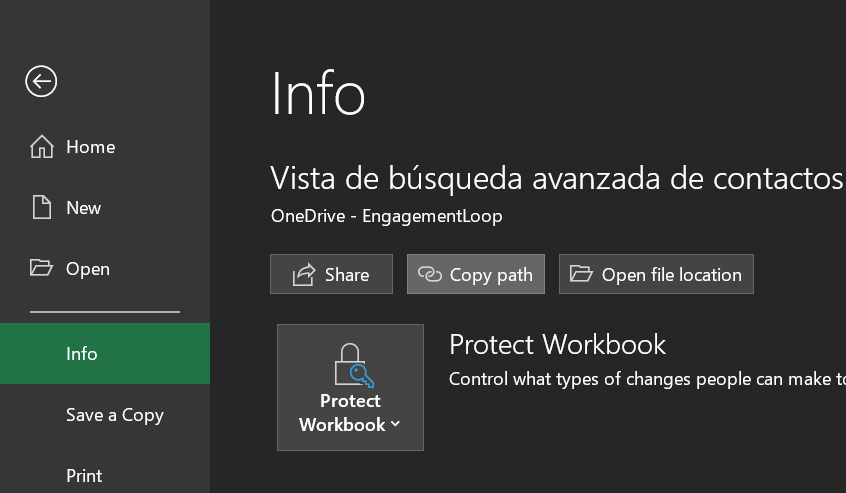Select the New label in the sidebar
This screenshot has width=846, height=493.
point(83,208)
